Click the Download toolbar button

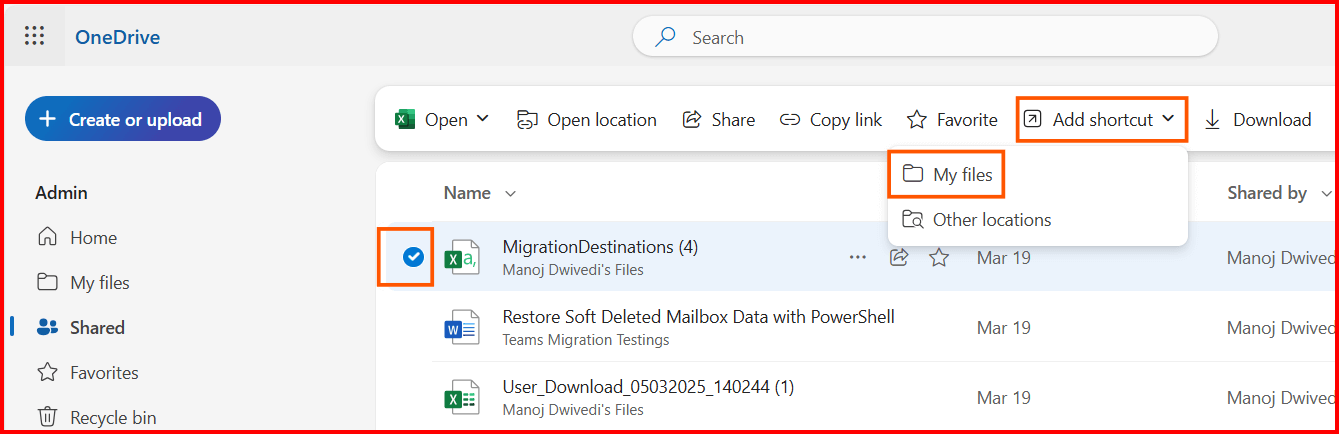pyautogui.click(x=1257, y=120)
